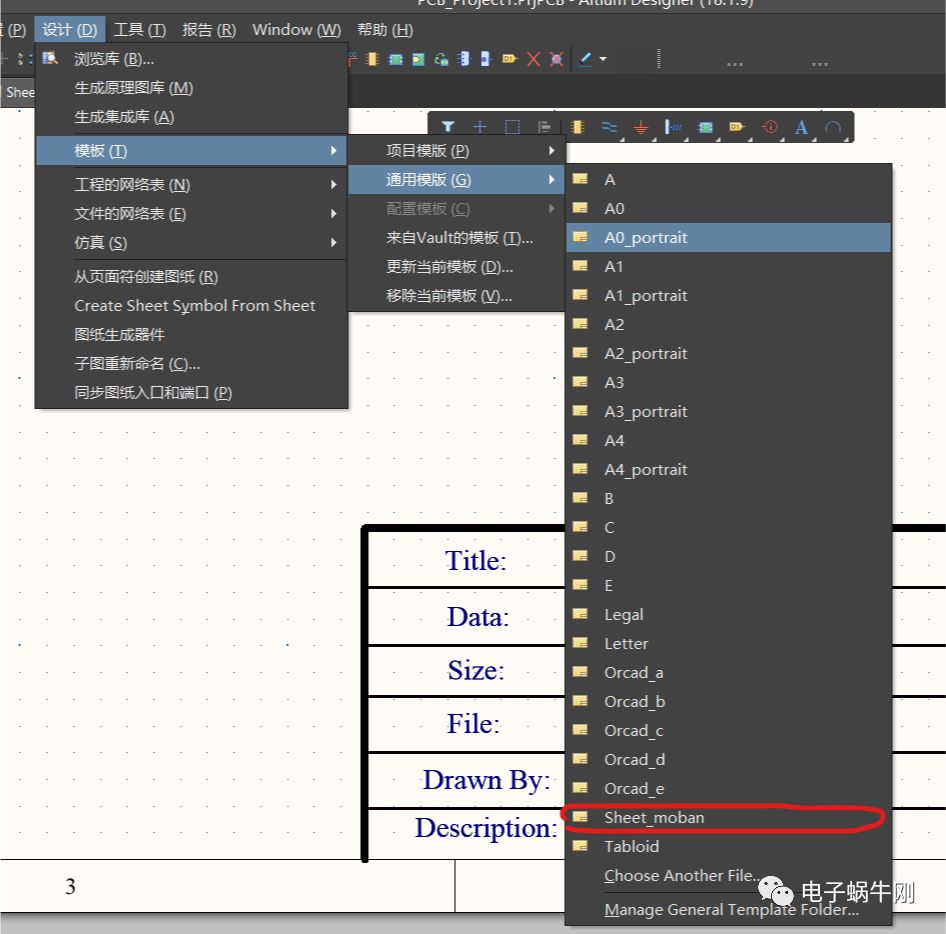Viewport: 946px width, 934px height.
Task: Click the 'Drawn By:' text on sheet
Action: click(486, 780)
